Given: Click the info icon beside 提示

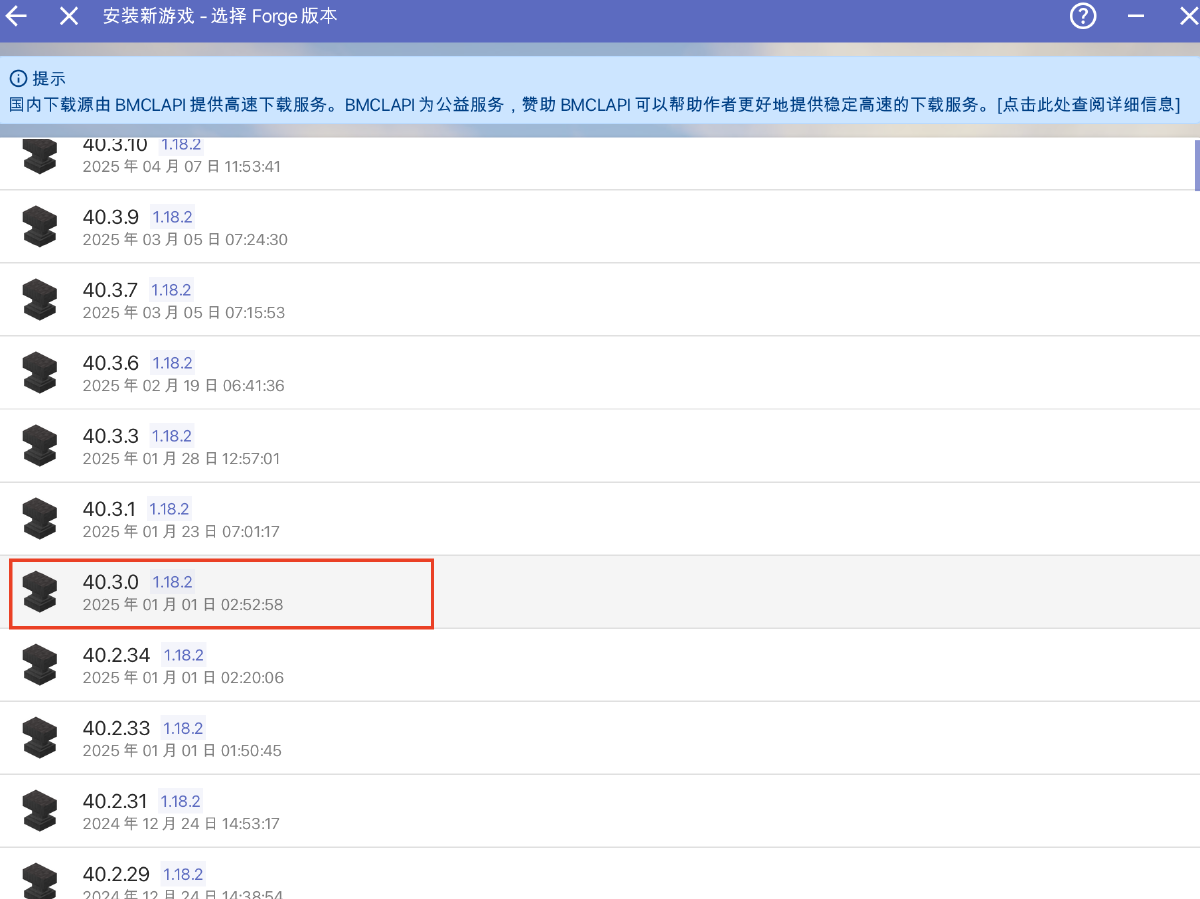Looking at the screenshot, I should (x=18, y=79).
